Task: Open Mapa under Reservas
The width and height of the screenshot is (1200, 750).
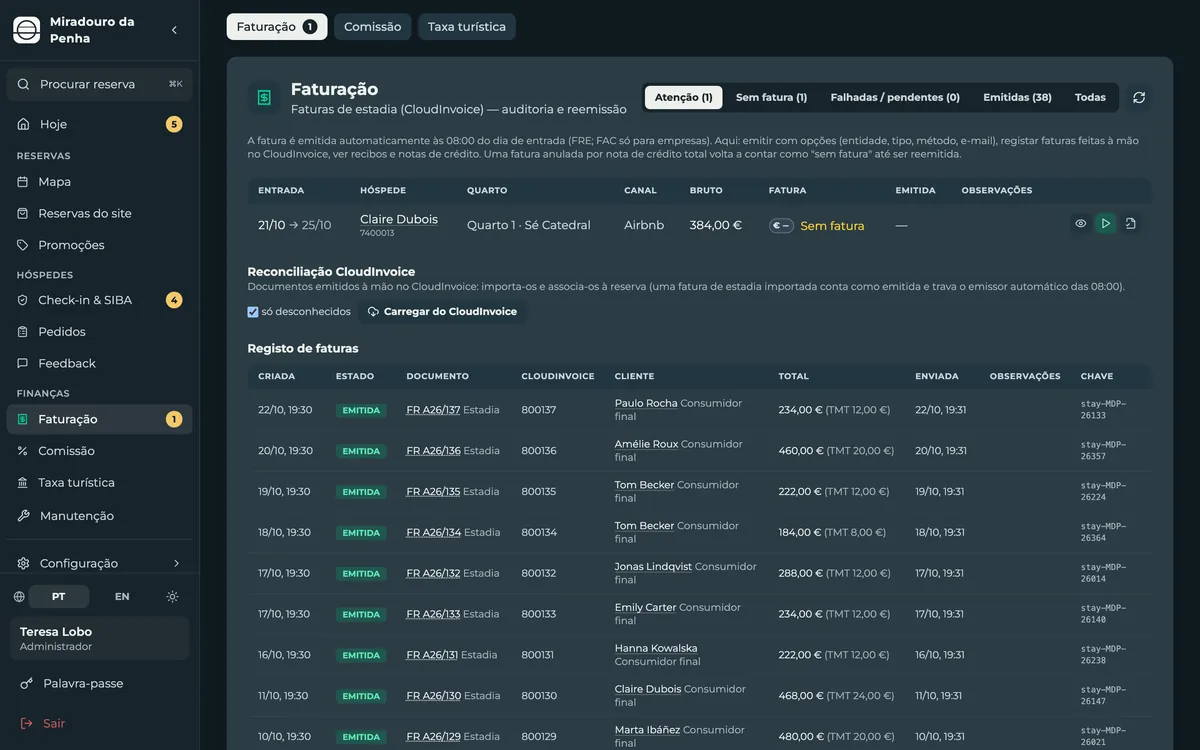Action: 100,182
